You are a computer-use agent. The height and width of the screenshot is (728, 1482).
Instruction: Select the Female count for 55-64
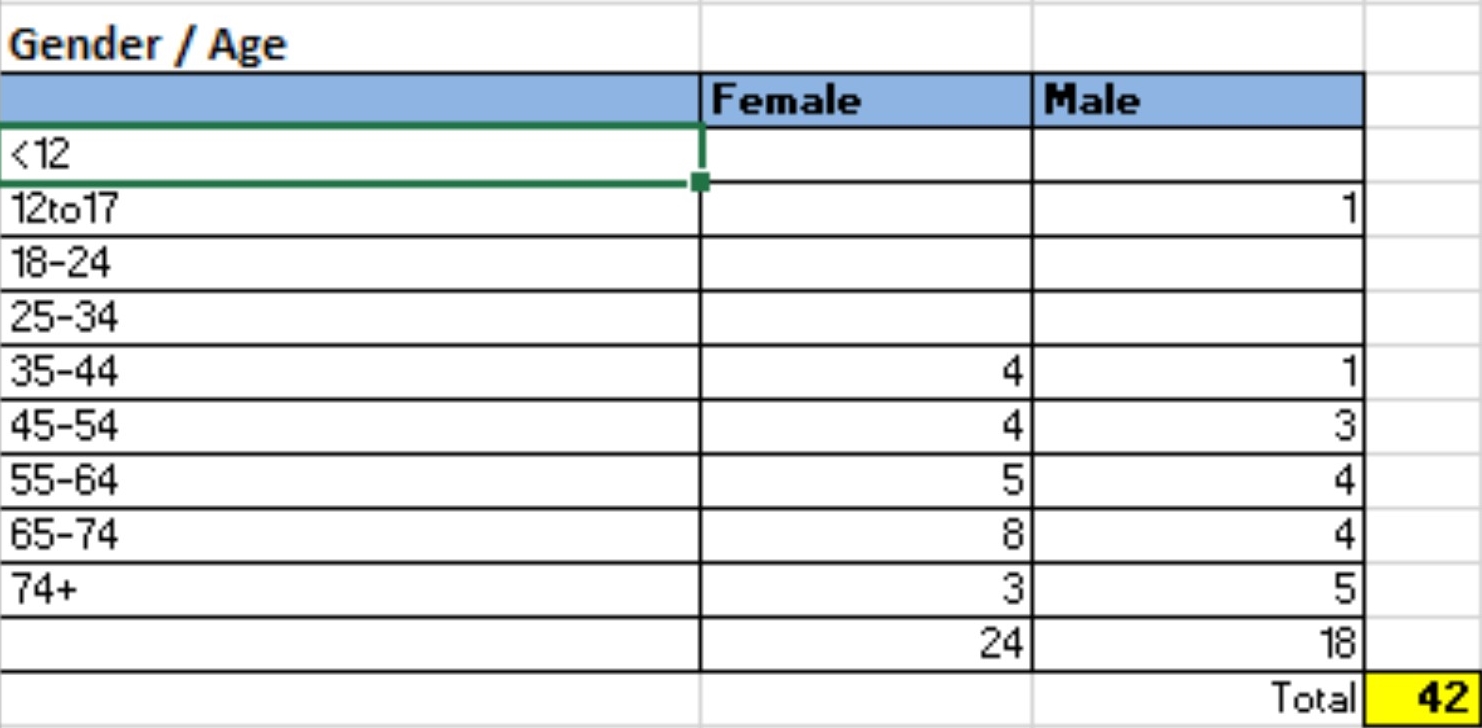tap(866, 481)
